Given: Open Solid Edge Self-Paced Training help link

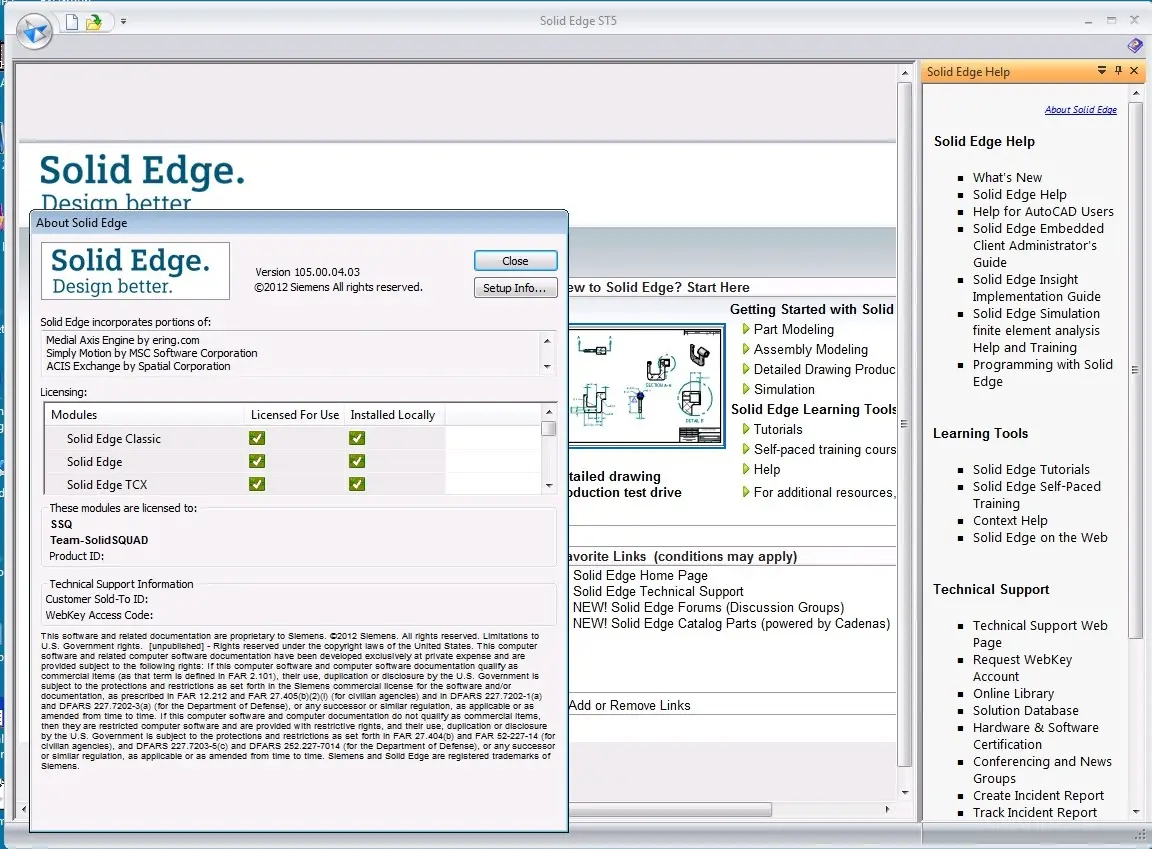Looking at the screenshot, I should click(1037, 495).
